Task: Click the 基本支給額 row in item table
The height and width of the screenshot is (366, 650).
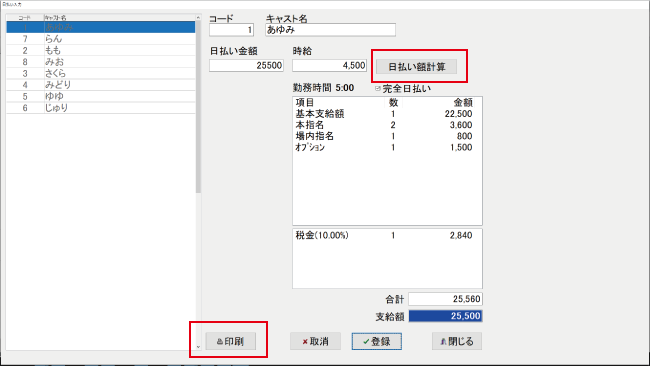Action: [x=387, y=114]
